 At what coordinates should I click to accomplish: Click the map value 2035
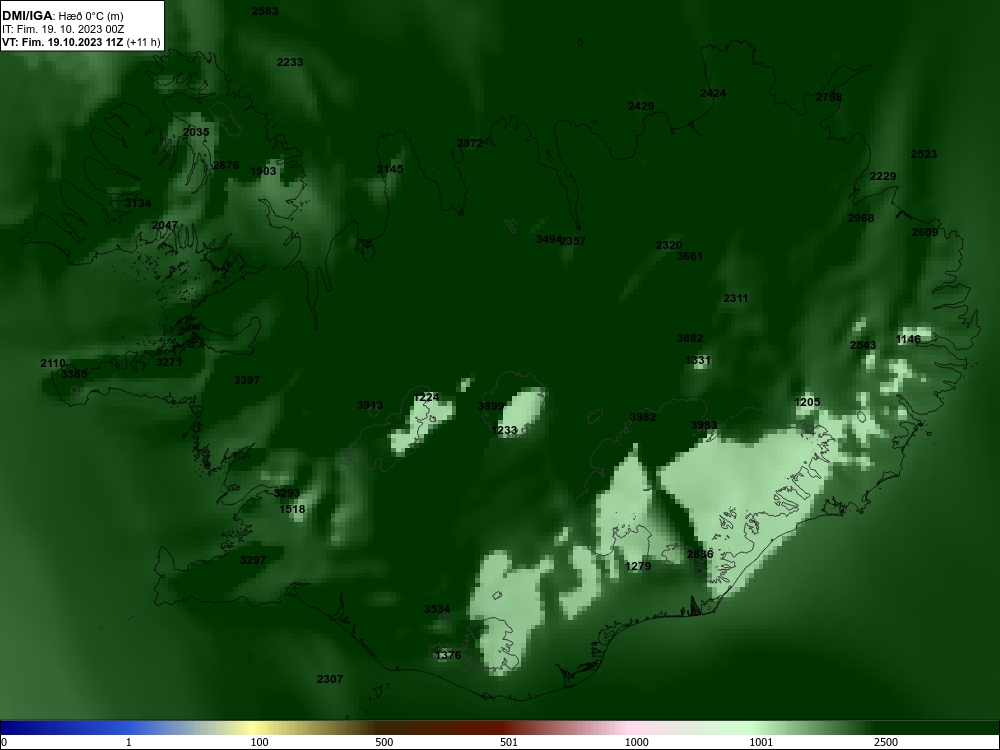tap(196, 132)
